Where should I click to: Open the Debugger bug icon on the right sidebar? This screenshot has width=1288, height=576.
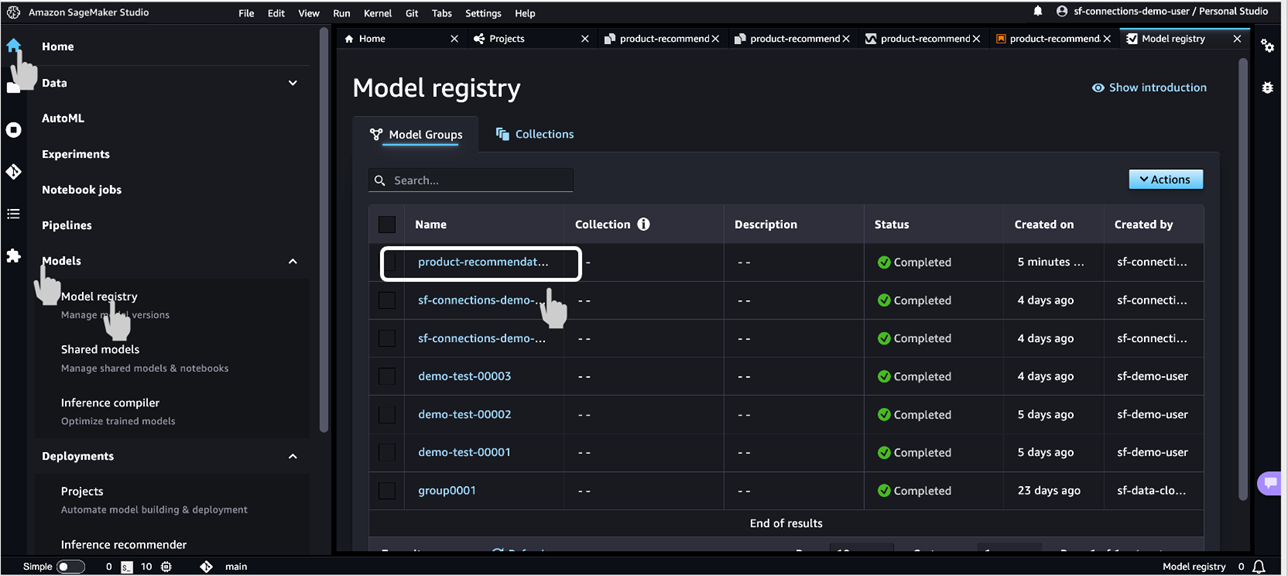pos(1268,88)
